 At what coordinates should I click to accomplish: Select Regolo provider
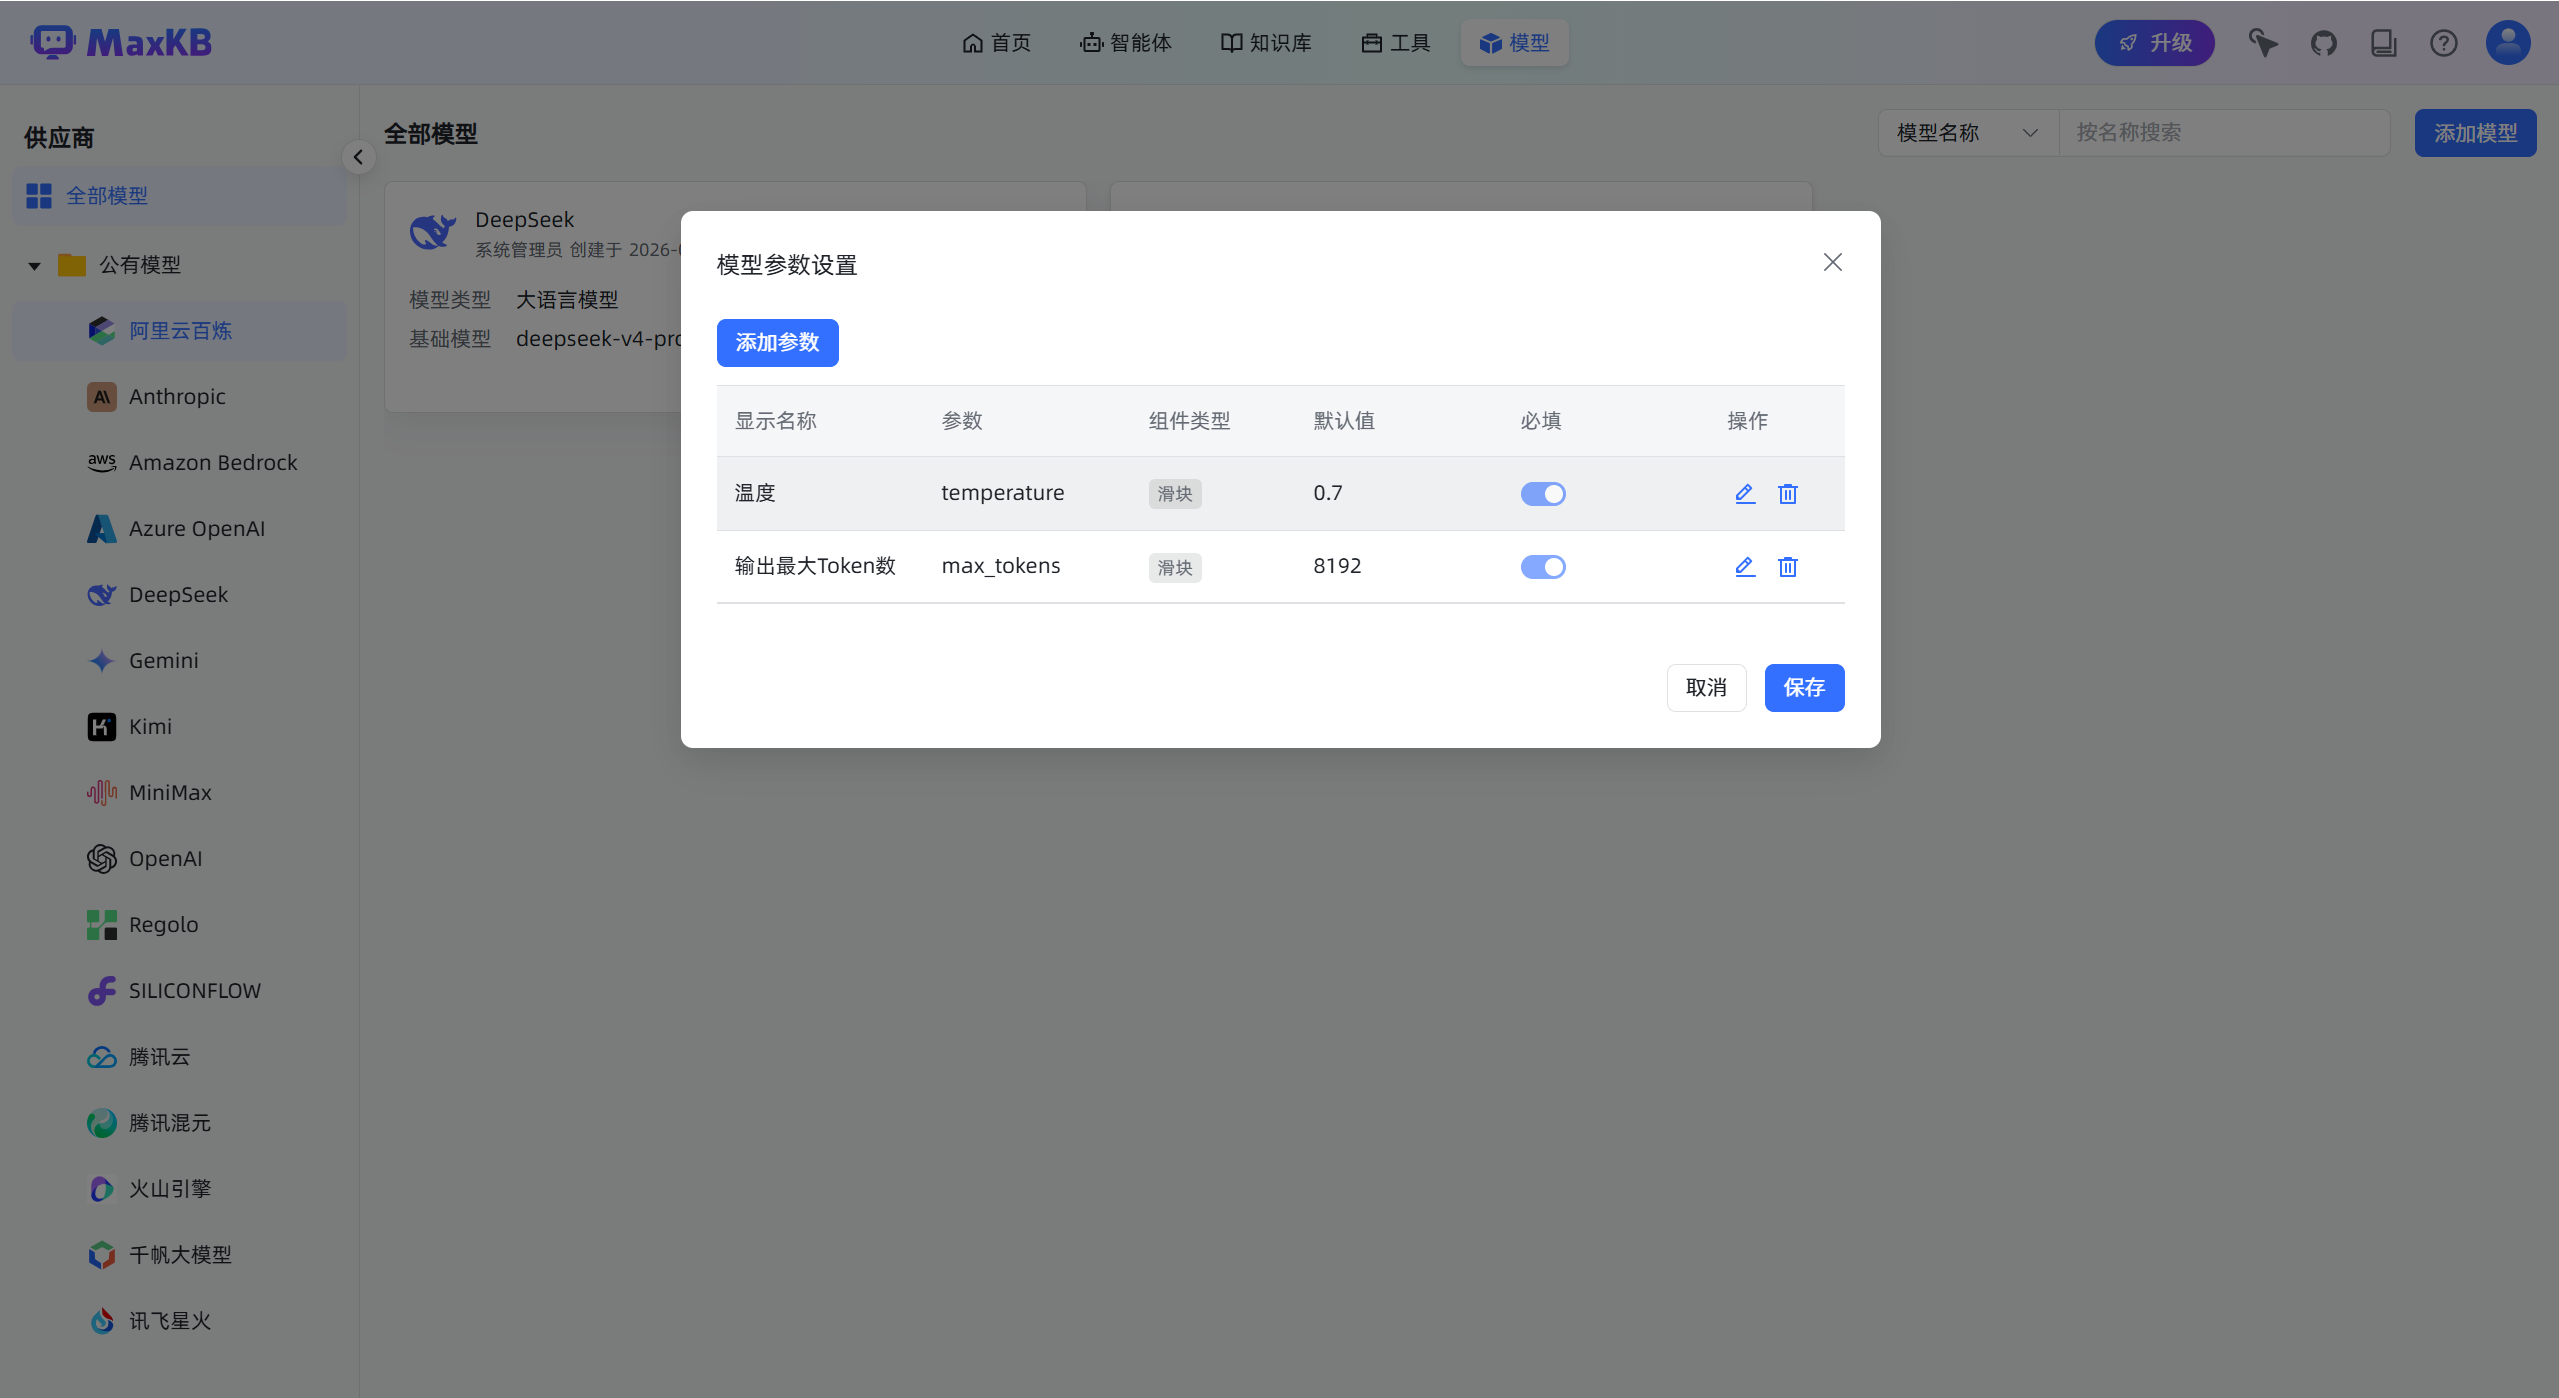click(180, 925)
